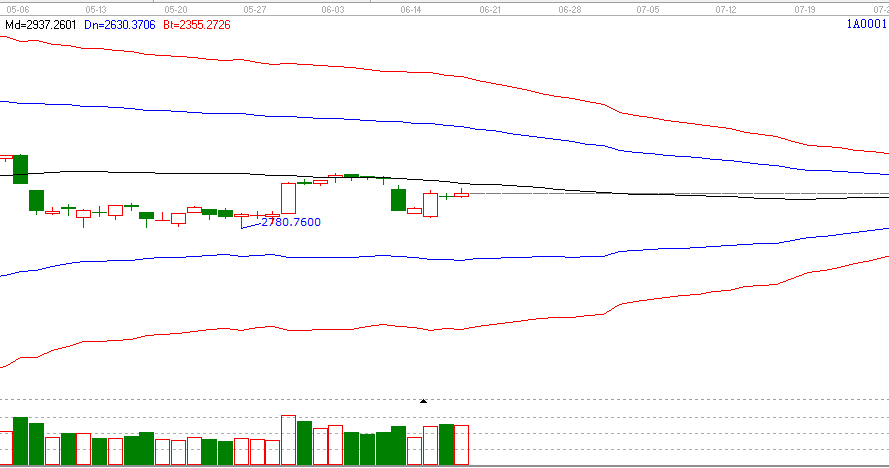
Task: Click the small black triangle marker above volume
Action: click(x=423, y=400)
